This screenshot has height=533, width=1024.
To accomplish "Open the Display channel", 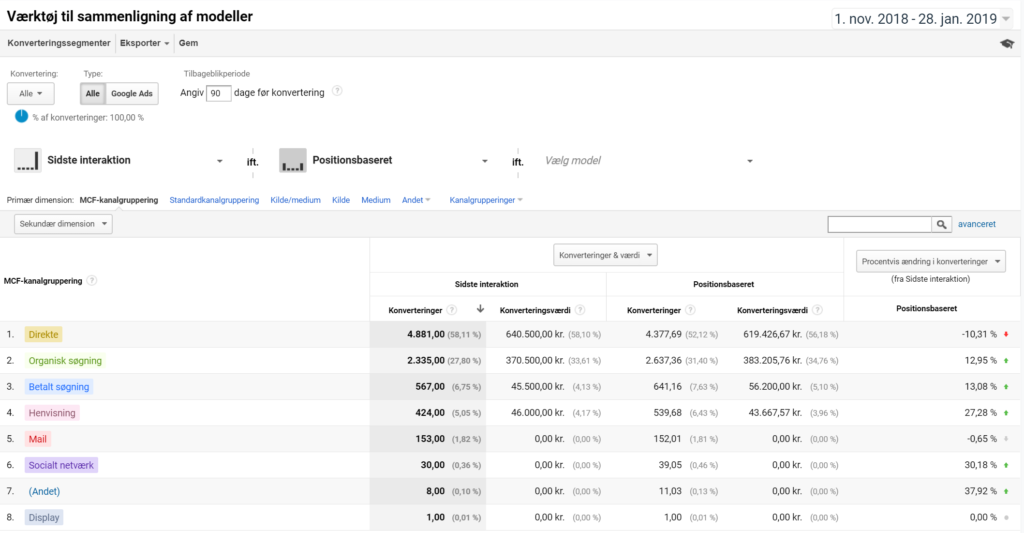I will point(44,517).
